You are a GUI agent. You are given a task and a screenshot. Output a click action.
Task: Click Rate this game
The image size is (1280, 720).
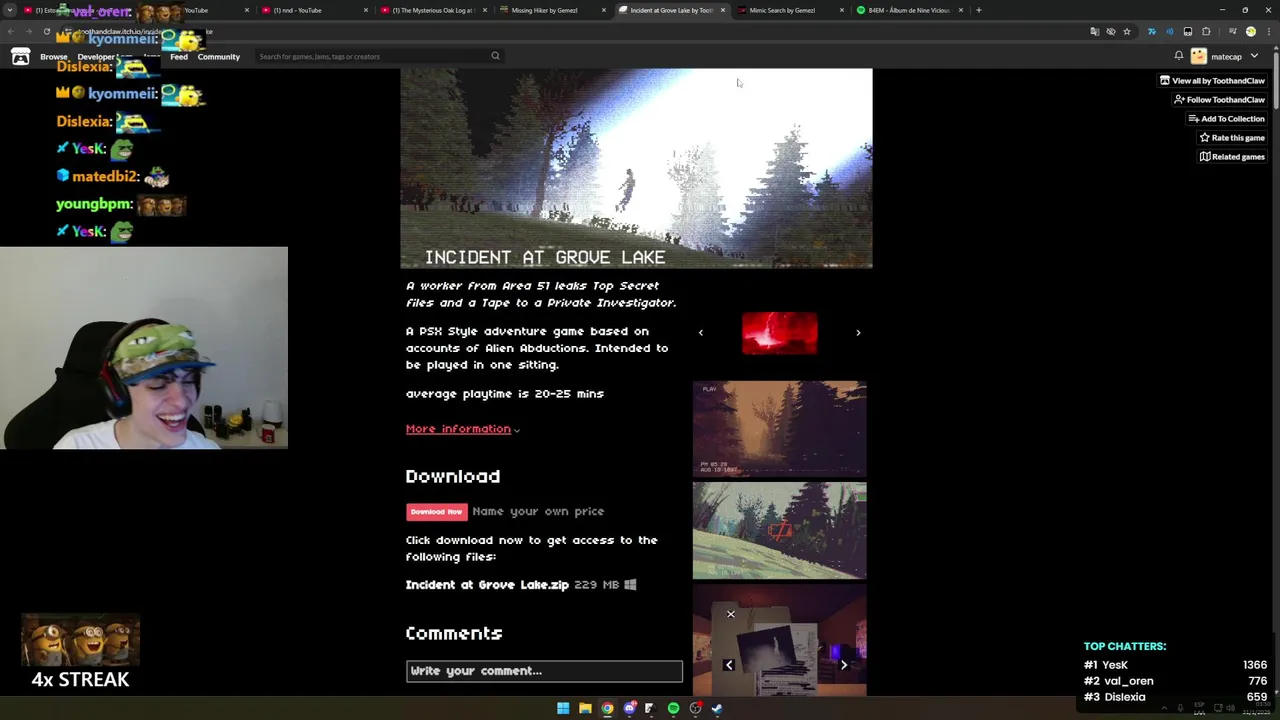point(1232,138)
